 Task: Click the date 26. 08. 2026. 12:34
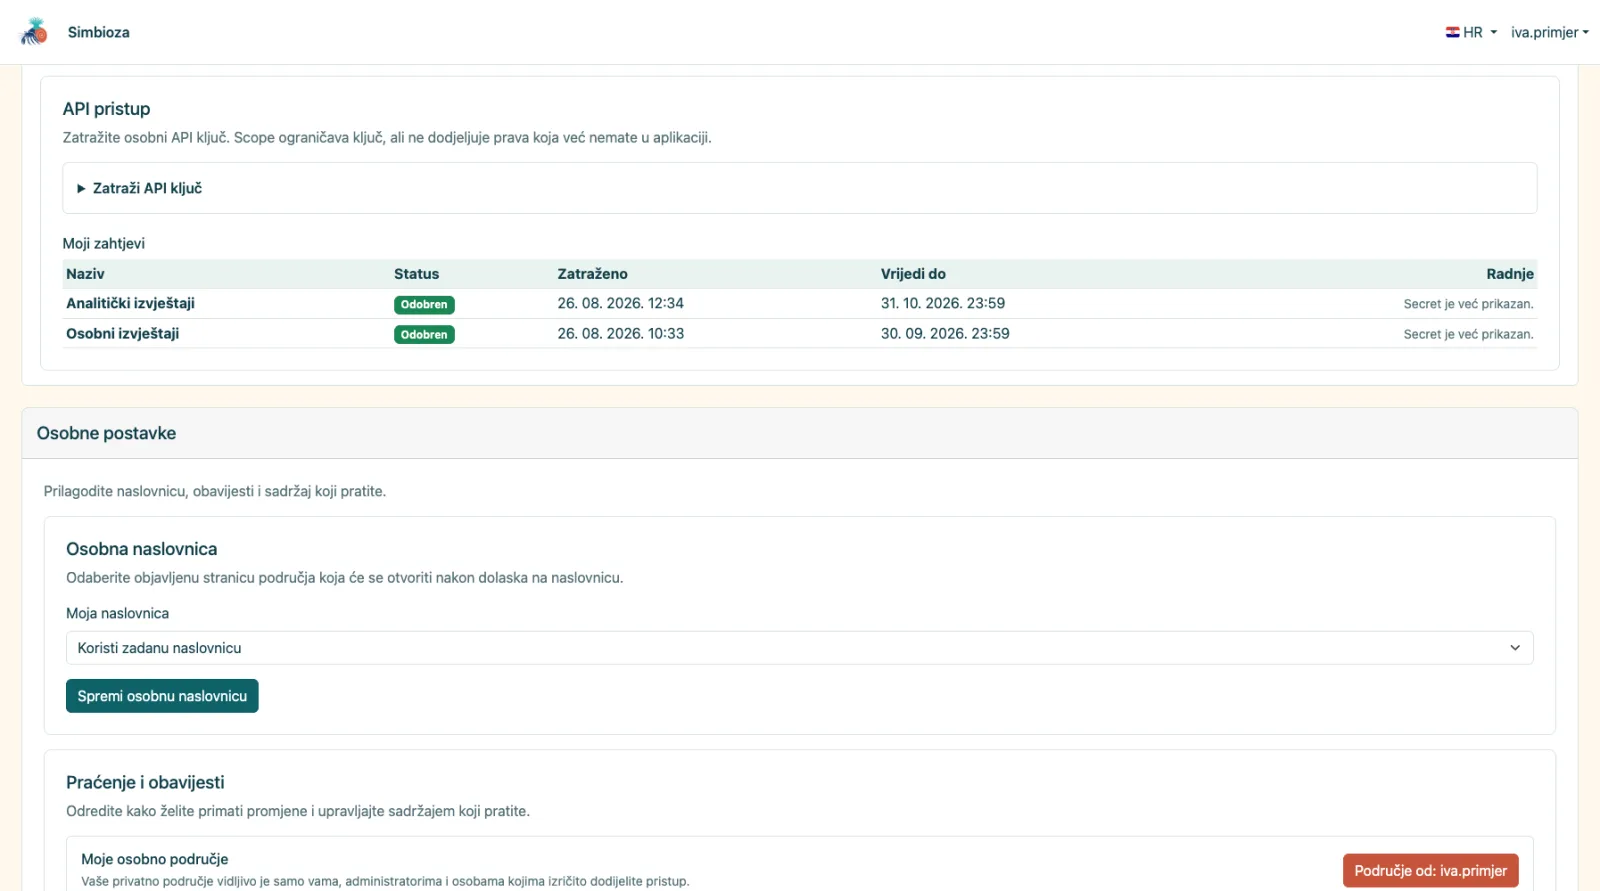(x=620, y=303)
